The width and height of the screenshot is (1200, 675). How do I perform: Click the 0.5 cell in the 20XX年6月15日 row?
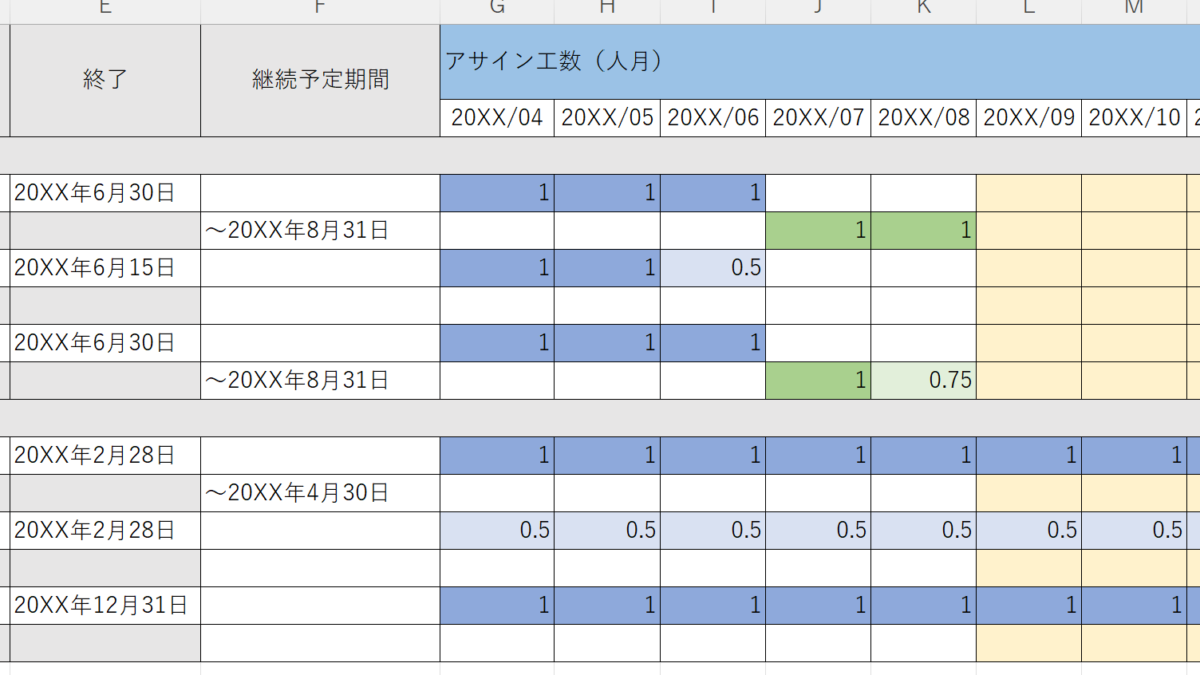click(713, 268)
